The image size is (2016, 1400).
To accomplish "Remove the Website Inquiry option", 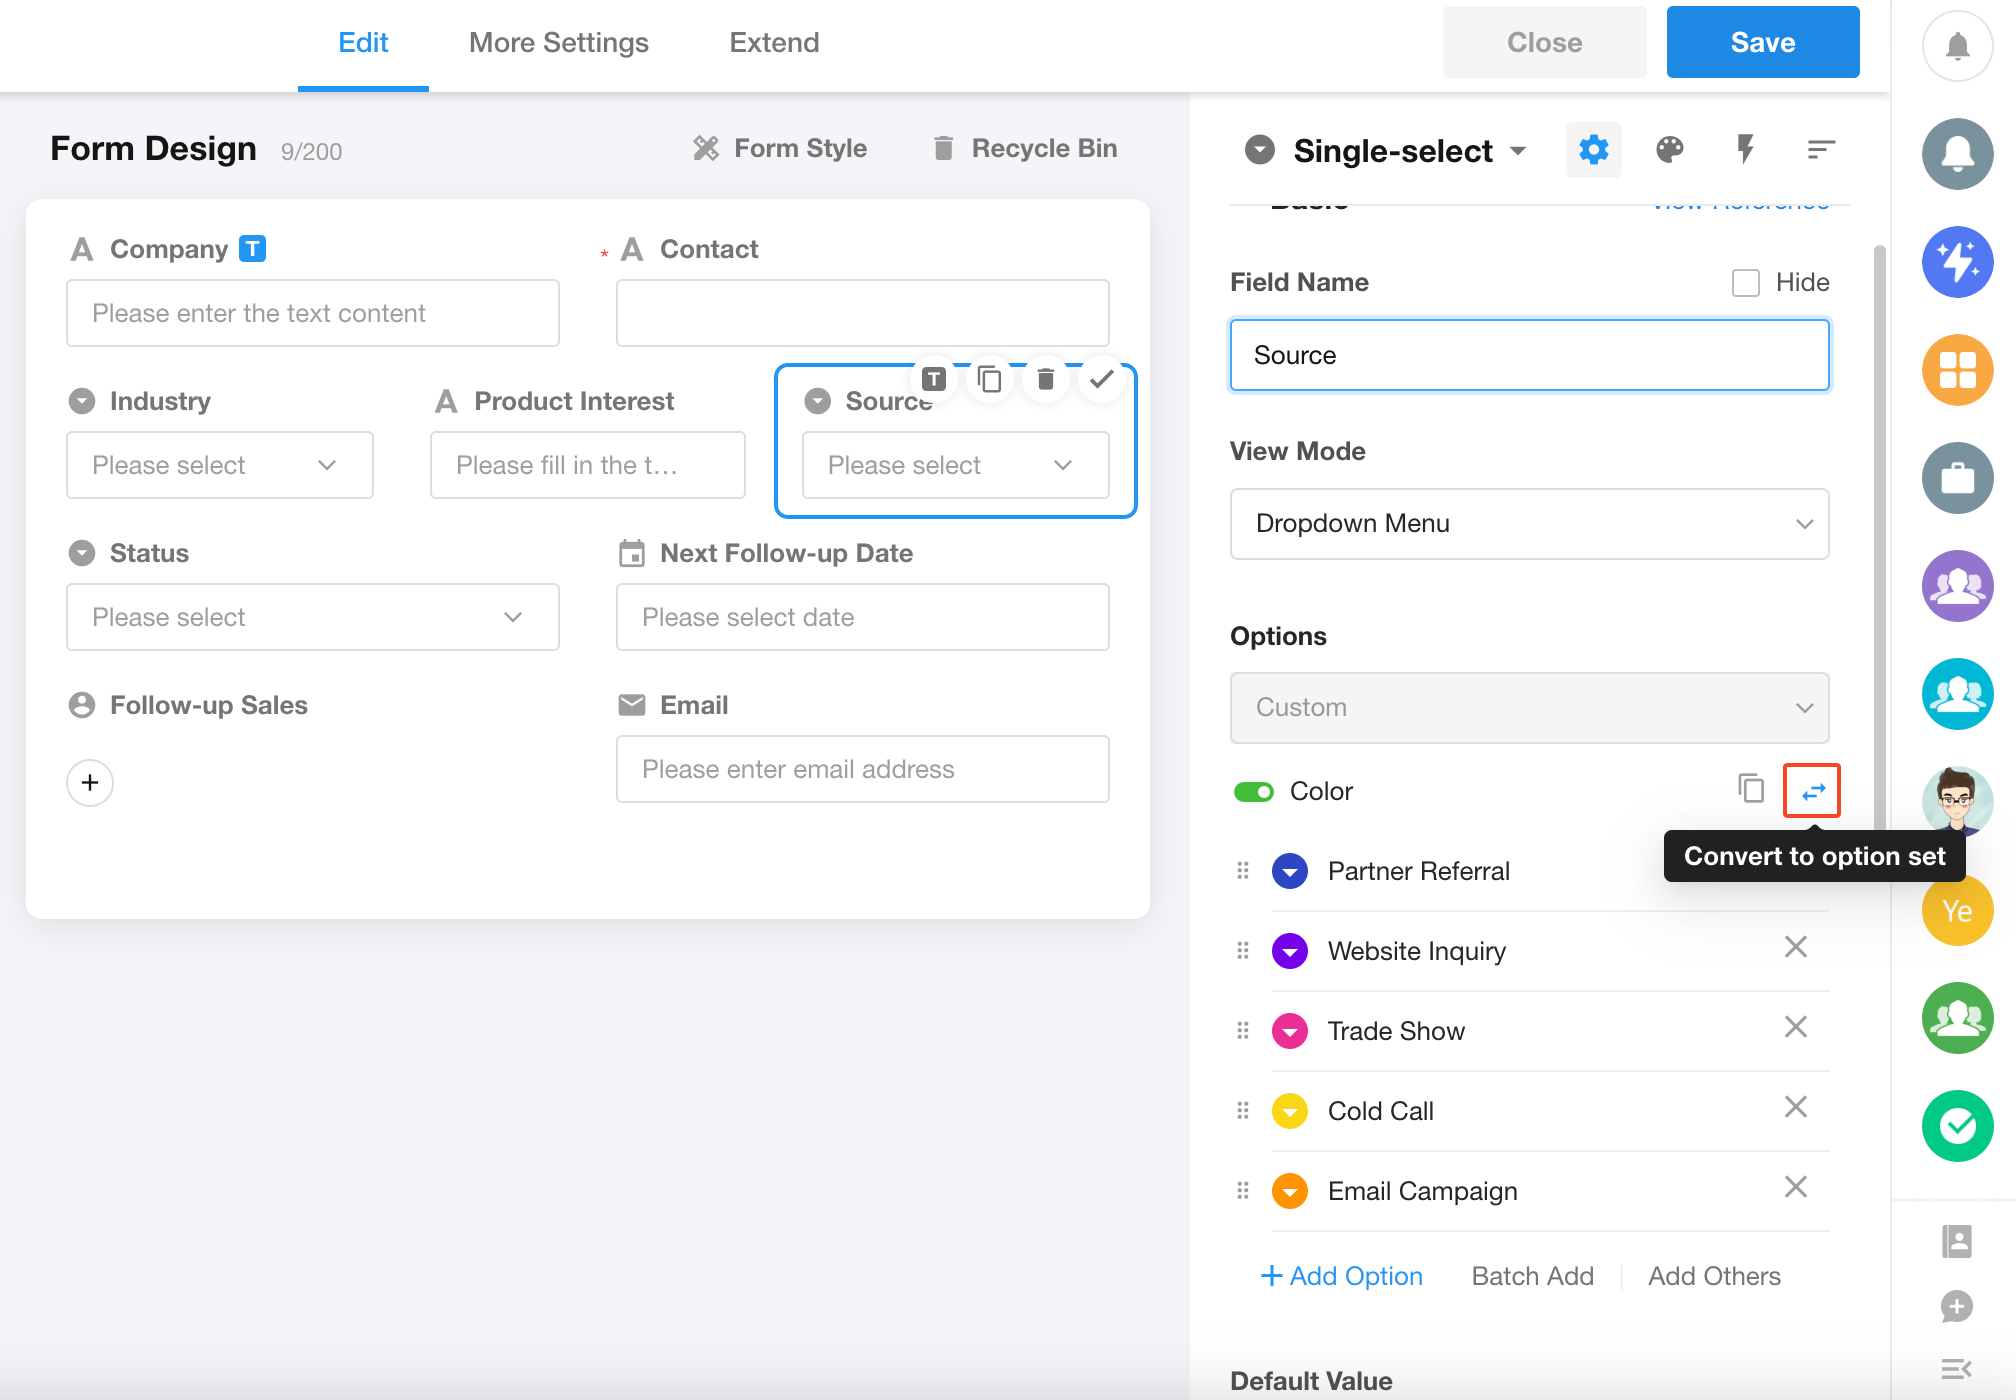I will (x=1795, y=947).
